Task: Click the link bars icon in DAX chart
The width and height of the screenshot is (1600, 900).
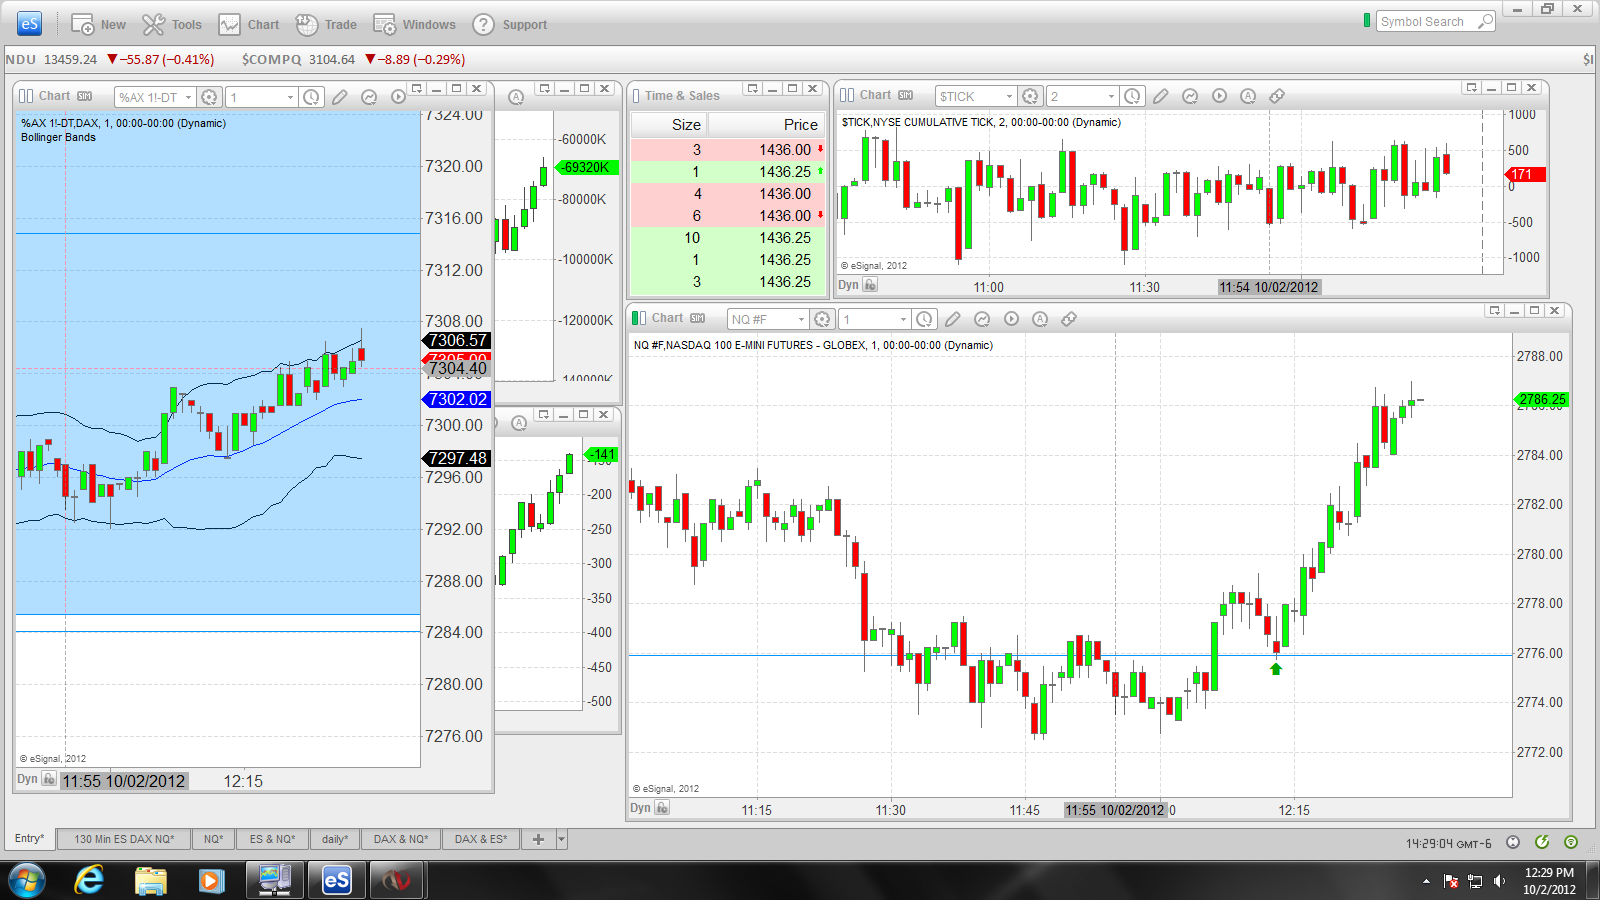Action: click(26, 96)
